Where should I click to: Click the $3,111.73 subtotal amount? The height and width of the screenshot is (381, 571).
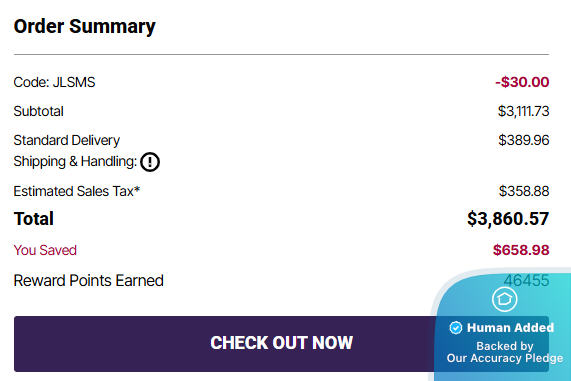tap(523, 111)
